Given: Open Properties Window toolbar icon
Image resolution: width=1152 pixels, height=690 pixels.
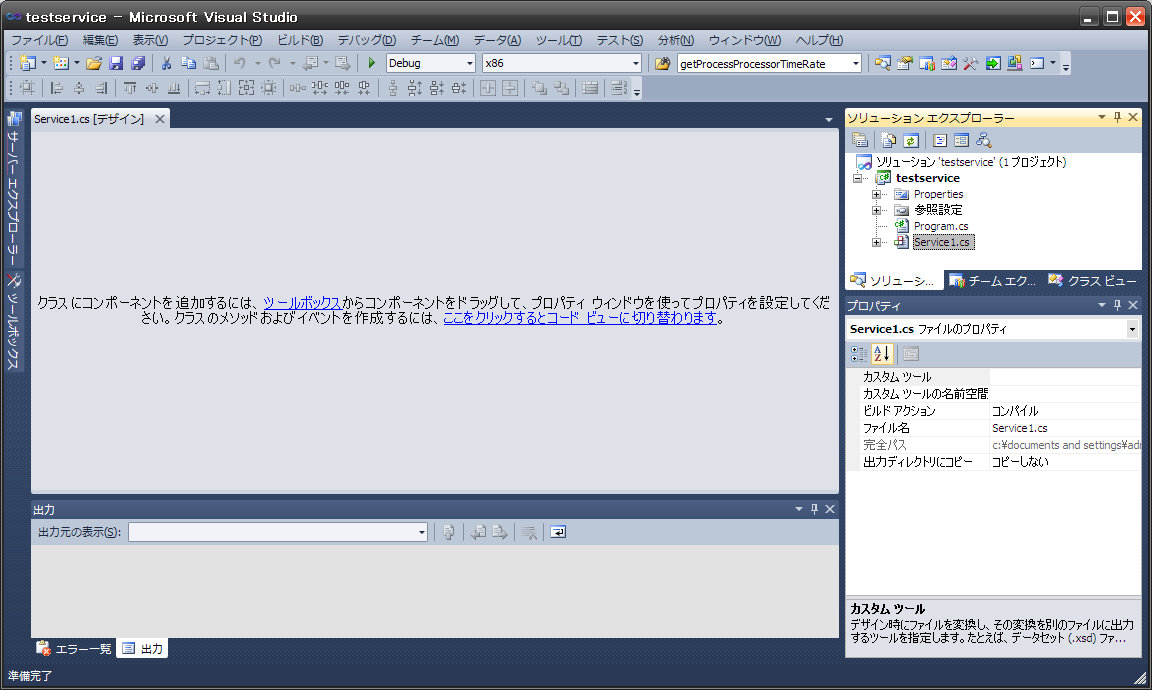Looking at the screenshot, I should pos(904,63).
